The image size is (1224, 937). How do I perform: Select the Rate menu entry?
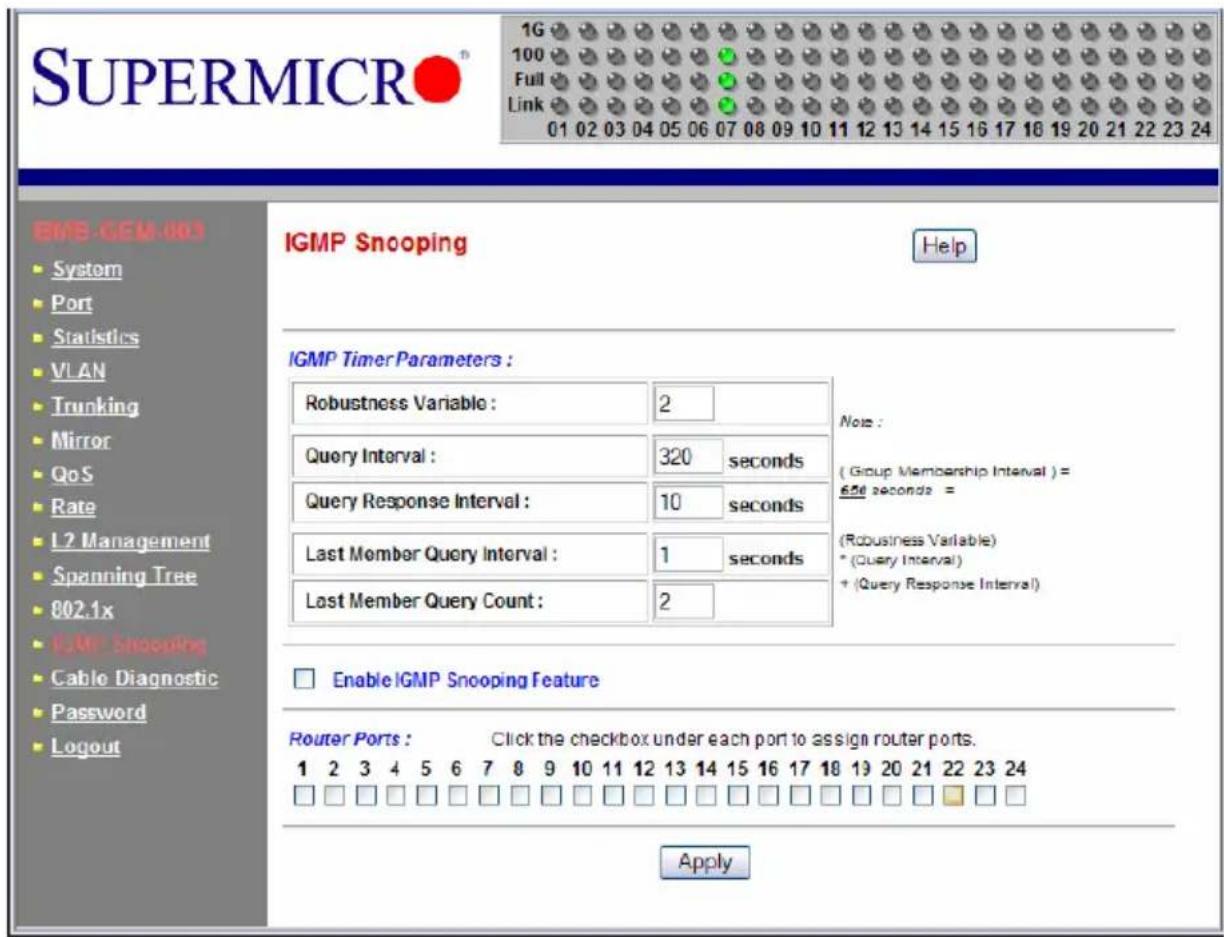tap(74, 507)
